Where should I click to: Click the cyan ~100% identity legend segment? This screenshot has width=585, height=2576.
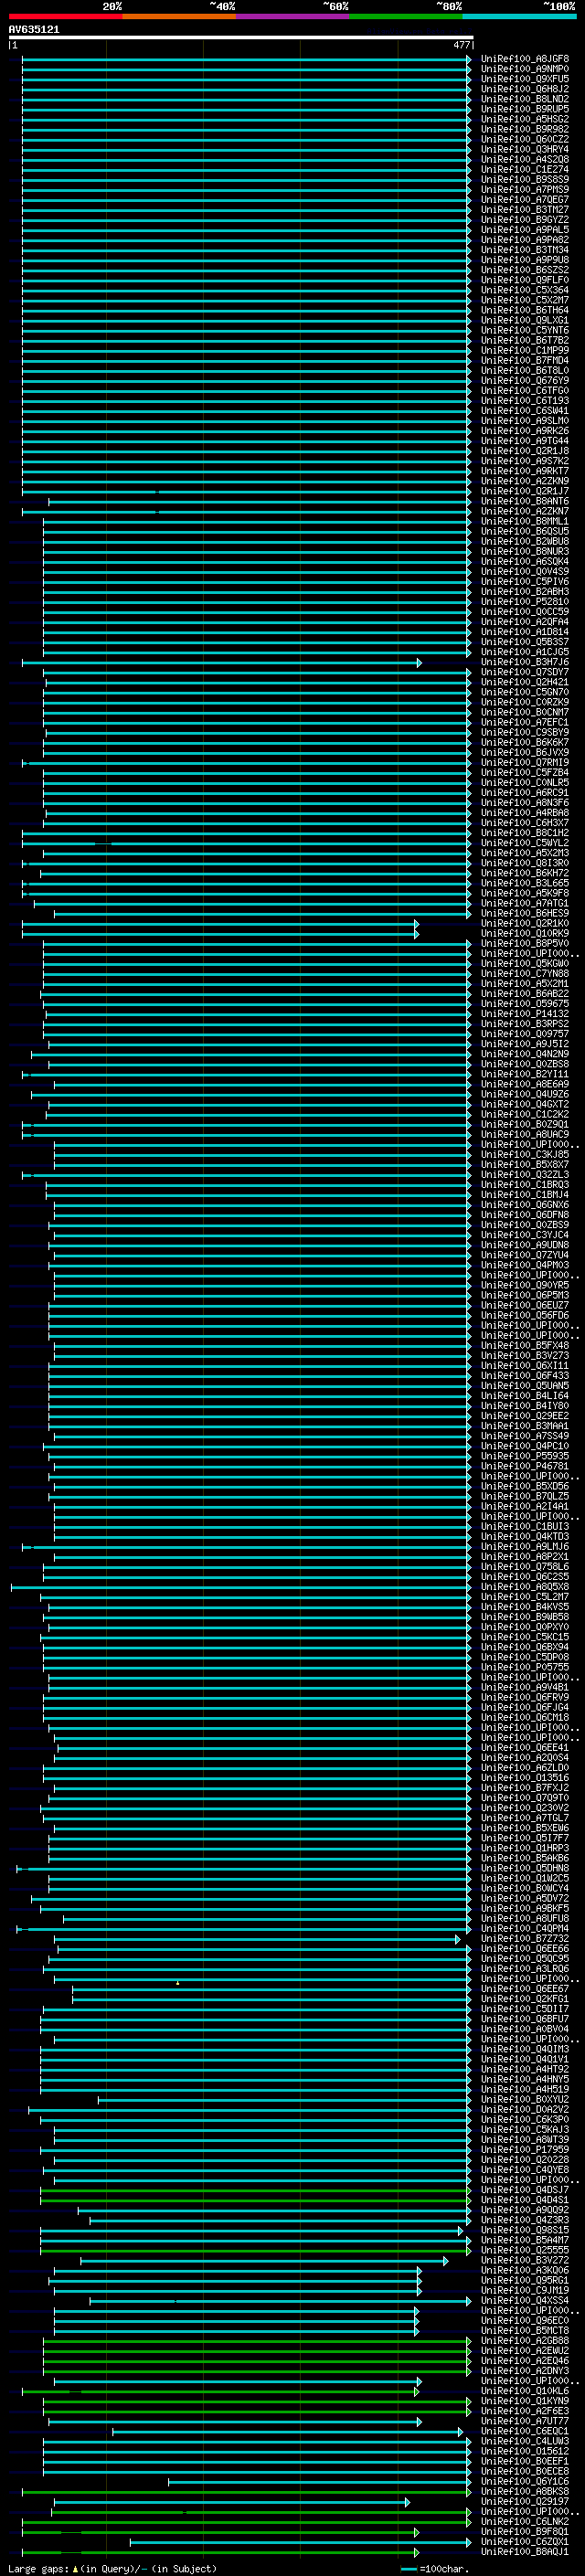[519, 16]
